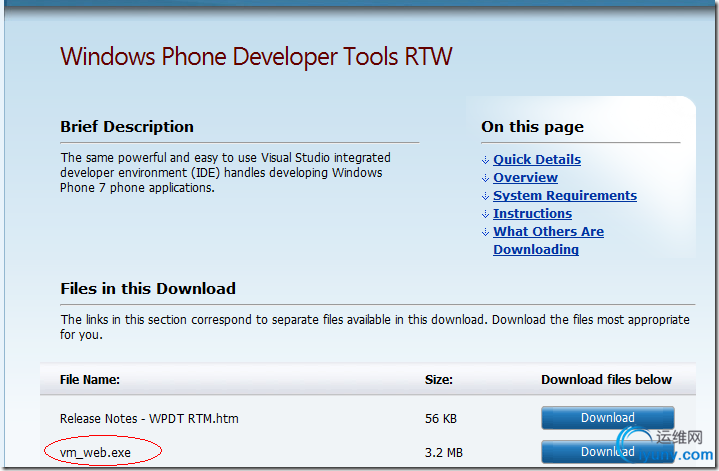Select the Release Notes - WPDT RTM.htm file name
This screenshot has height=471, width=719.
tap(149, 419)
